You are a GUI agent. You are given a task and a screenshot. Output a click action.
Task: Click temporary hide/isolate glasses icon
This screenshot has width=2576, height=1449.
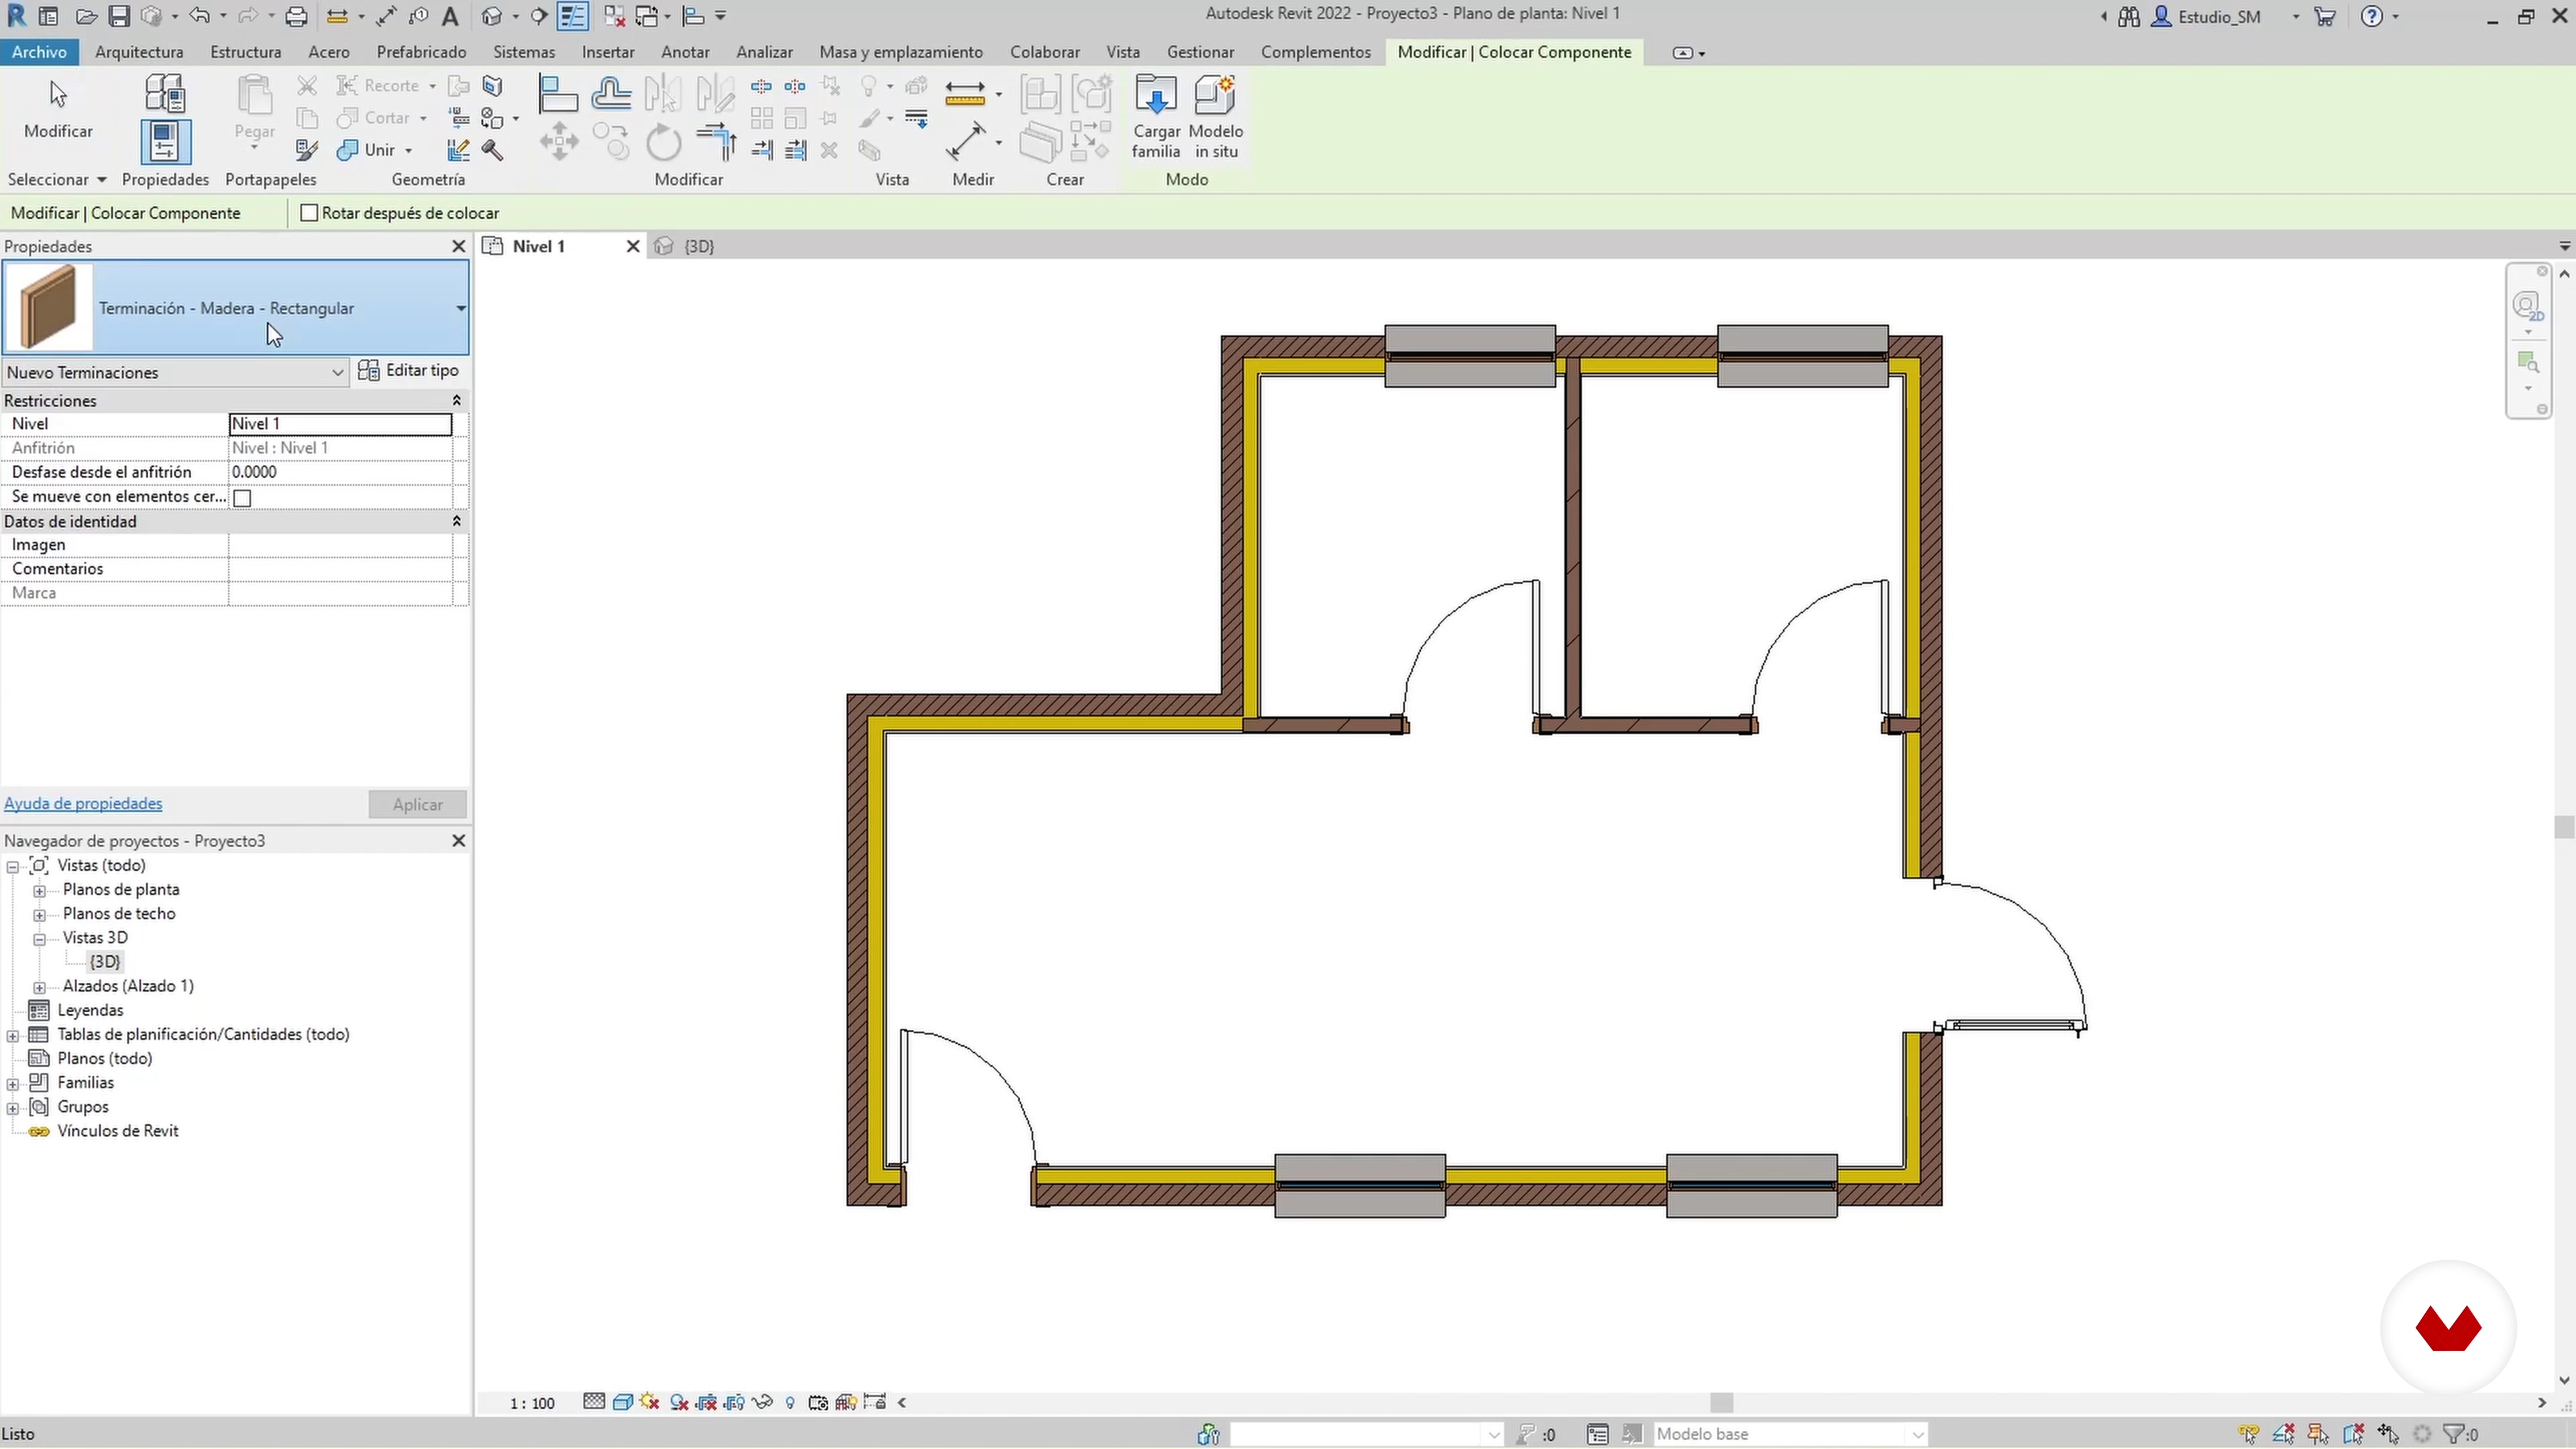pos(762,1402)
